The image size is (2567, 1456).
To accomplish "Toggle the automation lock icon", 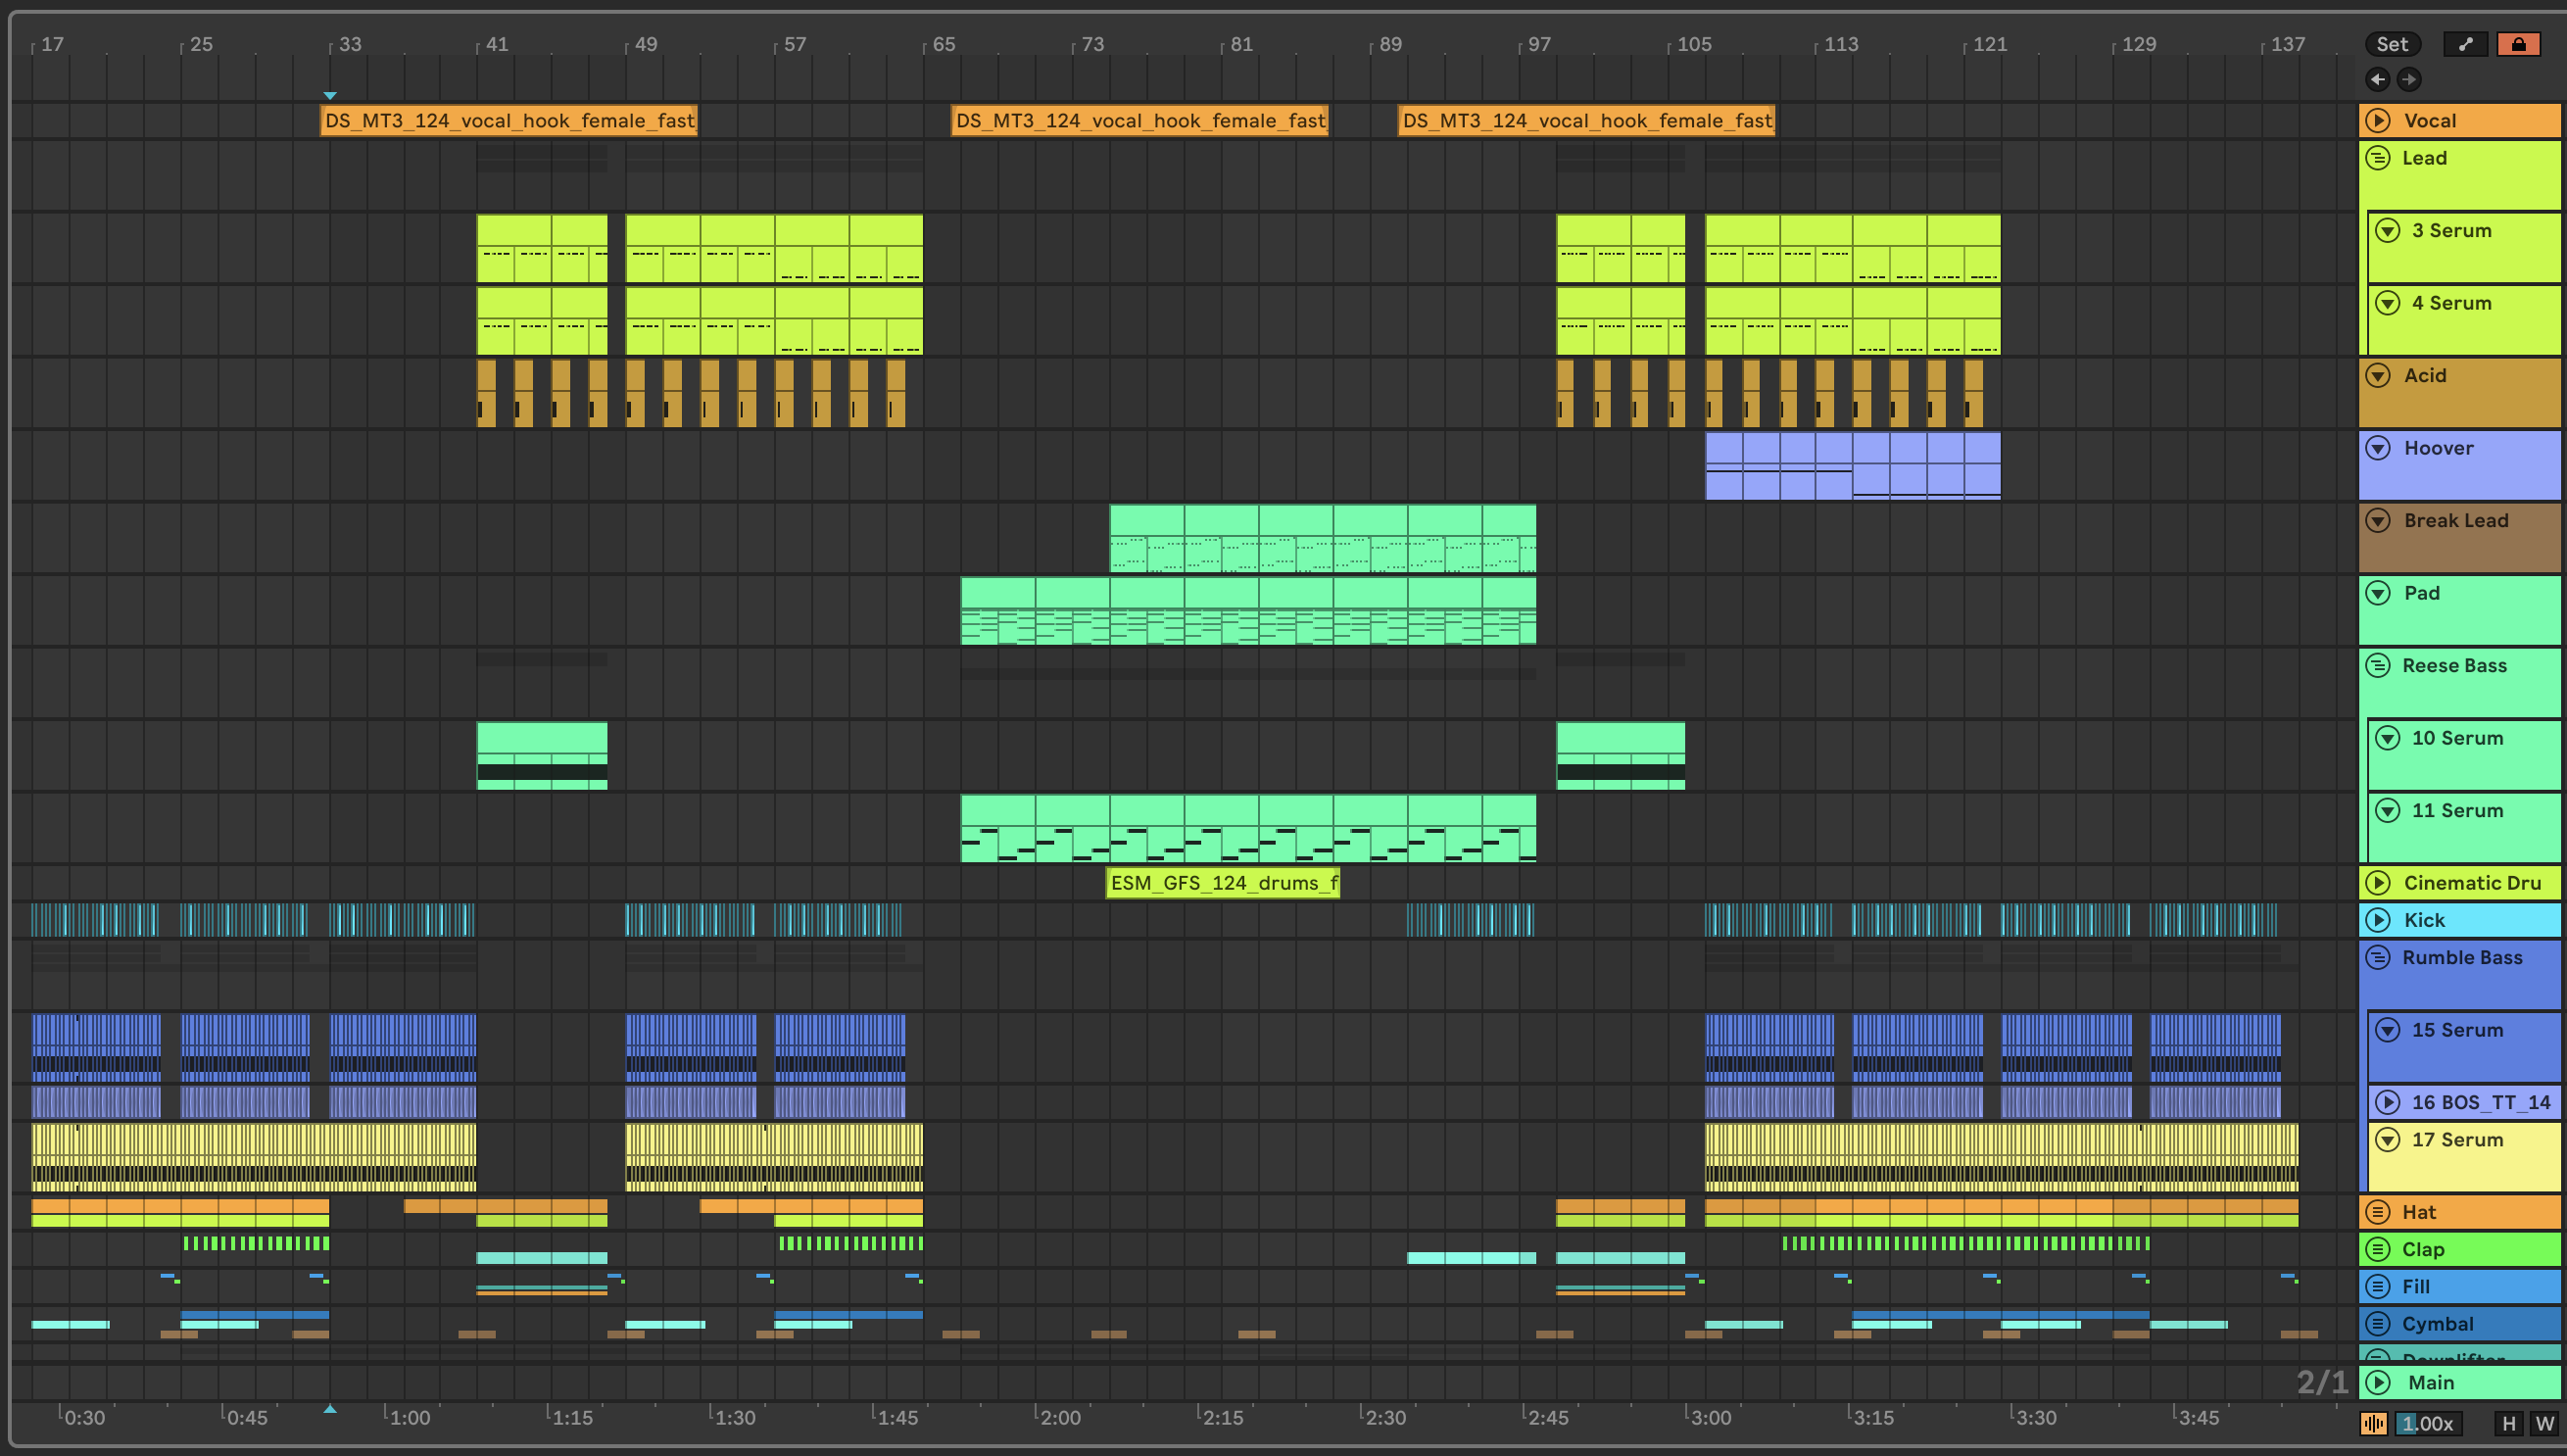I will 2518,44.
